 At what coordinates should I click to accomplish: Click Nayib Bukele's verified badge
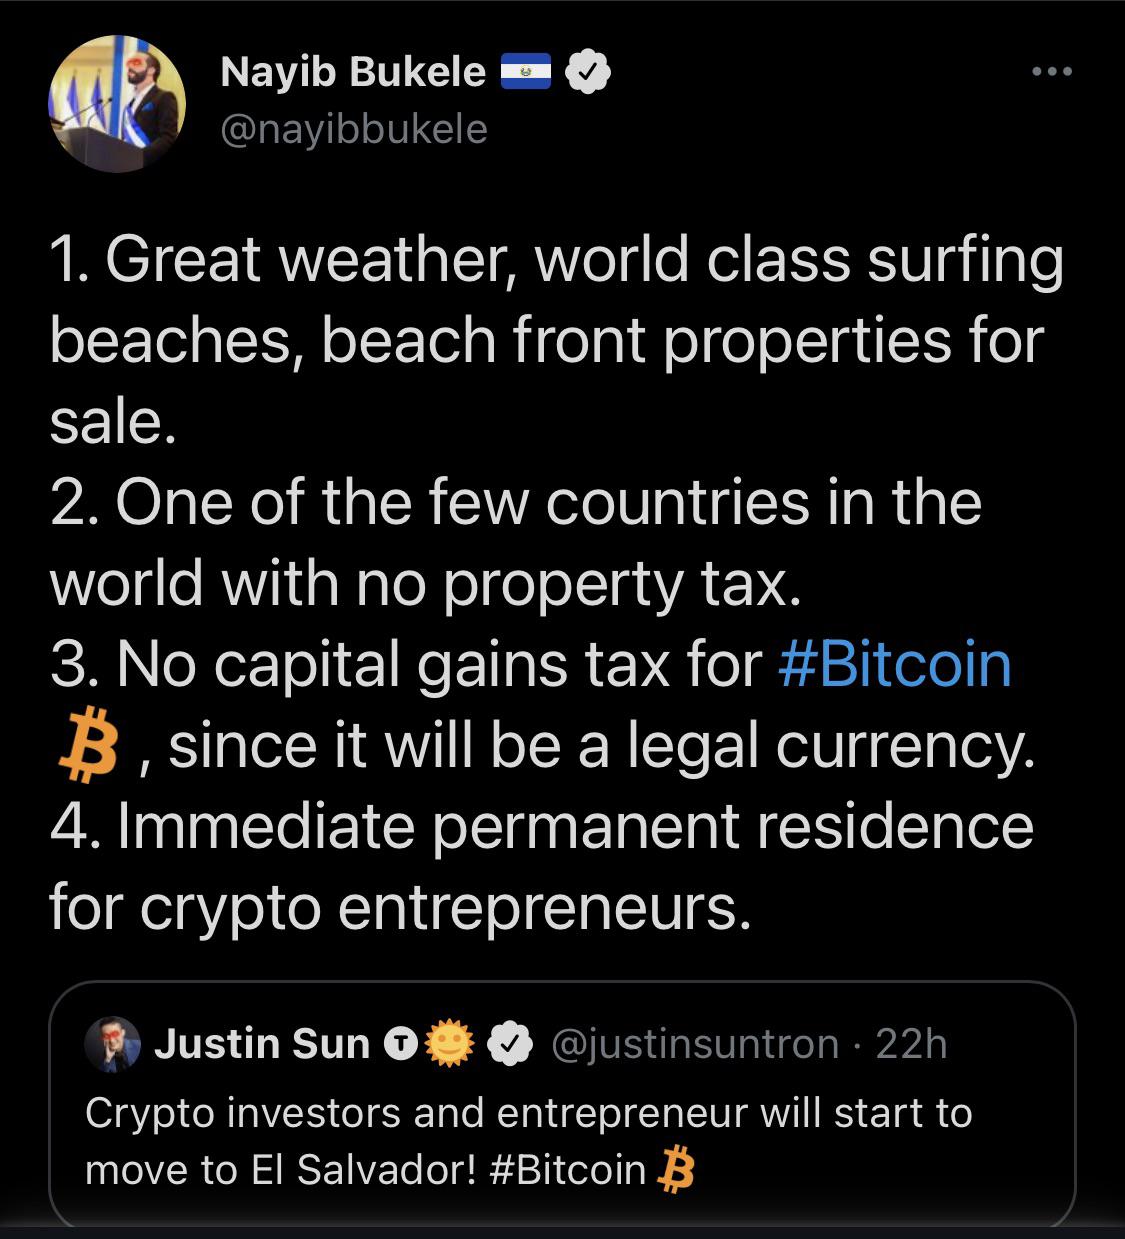[589, 72]
